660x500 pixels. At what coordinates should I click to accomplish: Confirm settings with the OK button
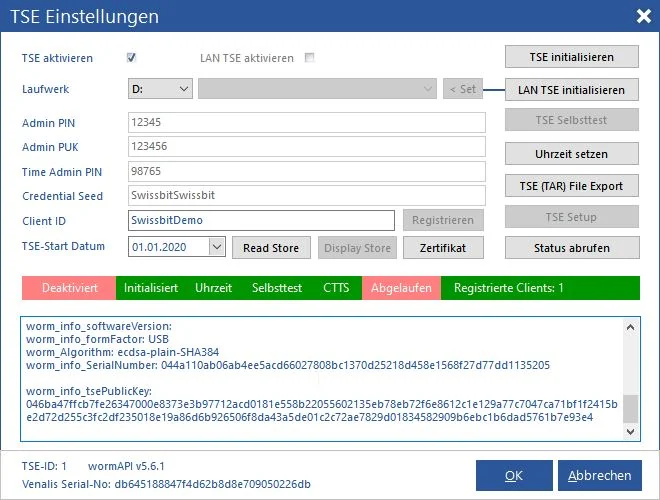514,475
